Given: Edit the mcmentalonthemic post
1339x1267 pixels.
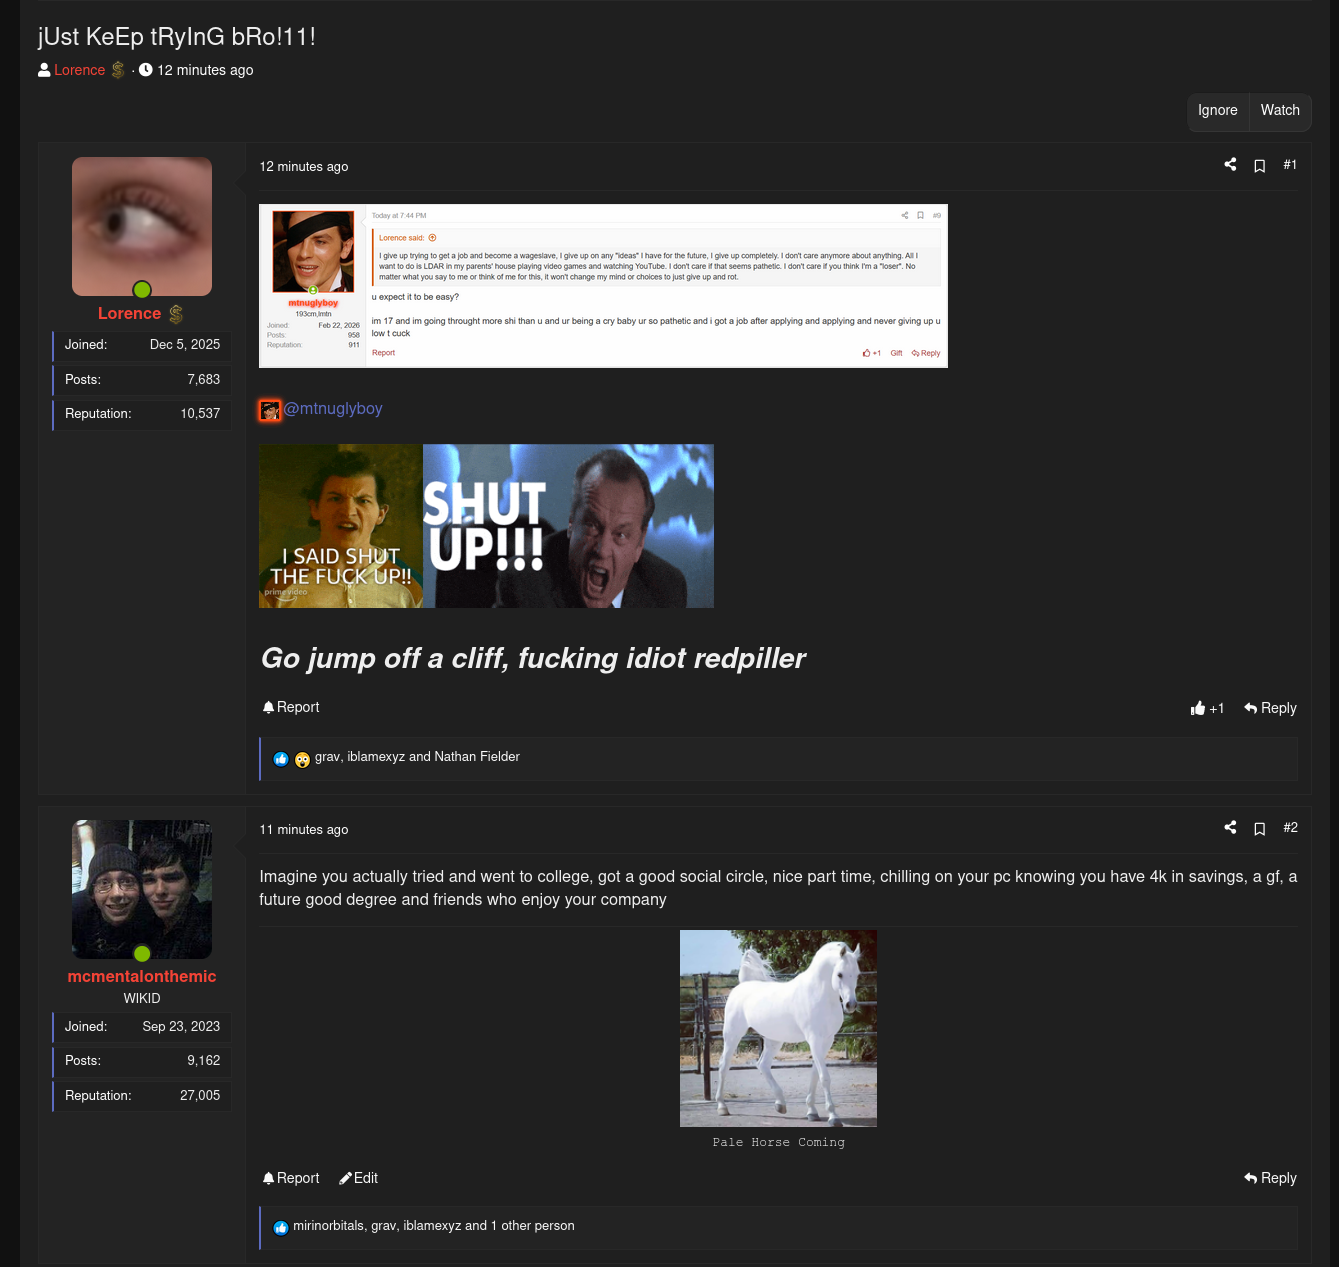Looking at the screenshot, I should tap(358, 1178).
